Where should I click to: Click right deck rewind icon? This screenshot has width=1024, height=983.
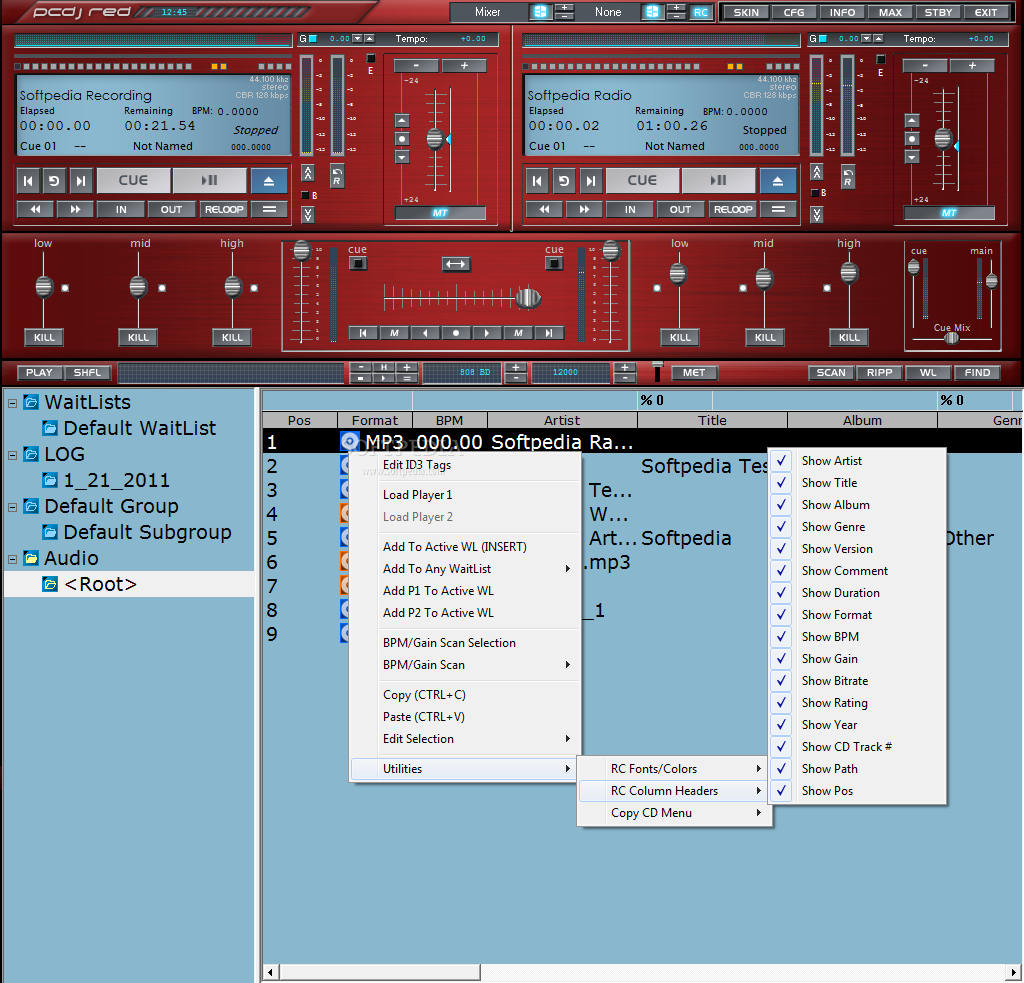(x=544, y=210)
